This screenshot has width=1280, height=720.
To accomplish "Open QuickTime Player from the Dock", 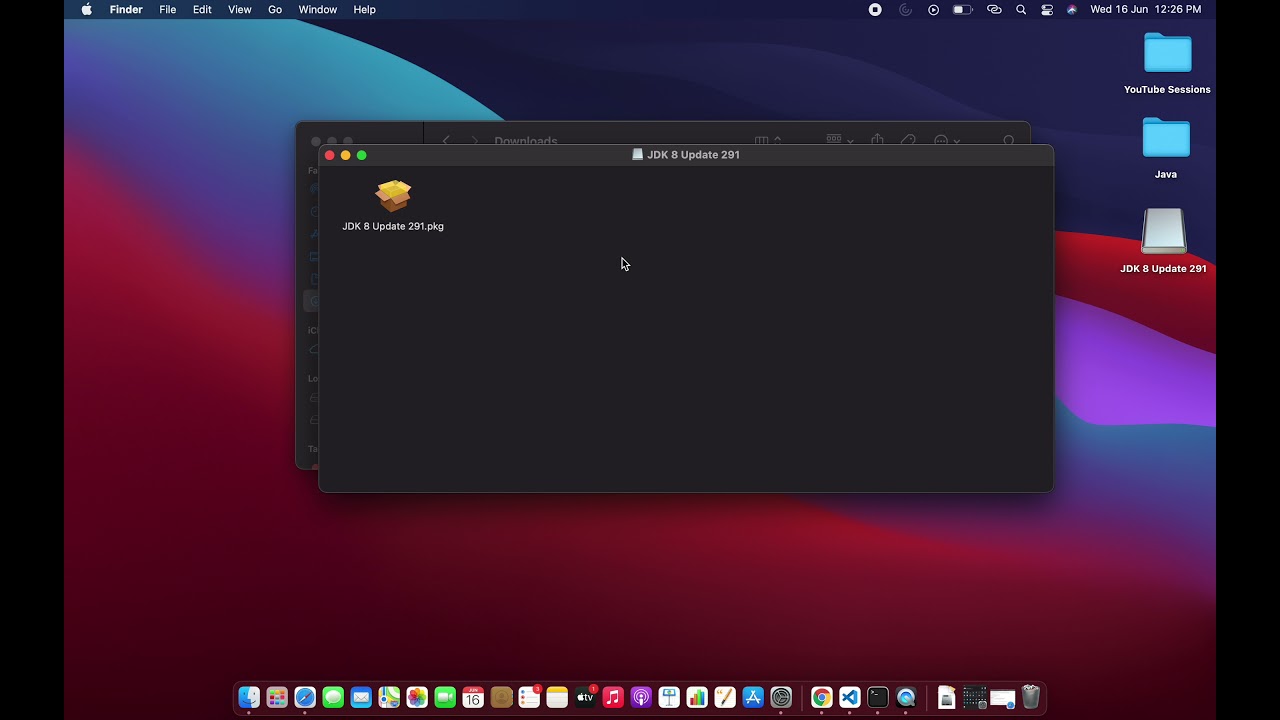I will tap(906, 697).
